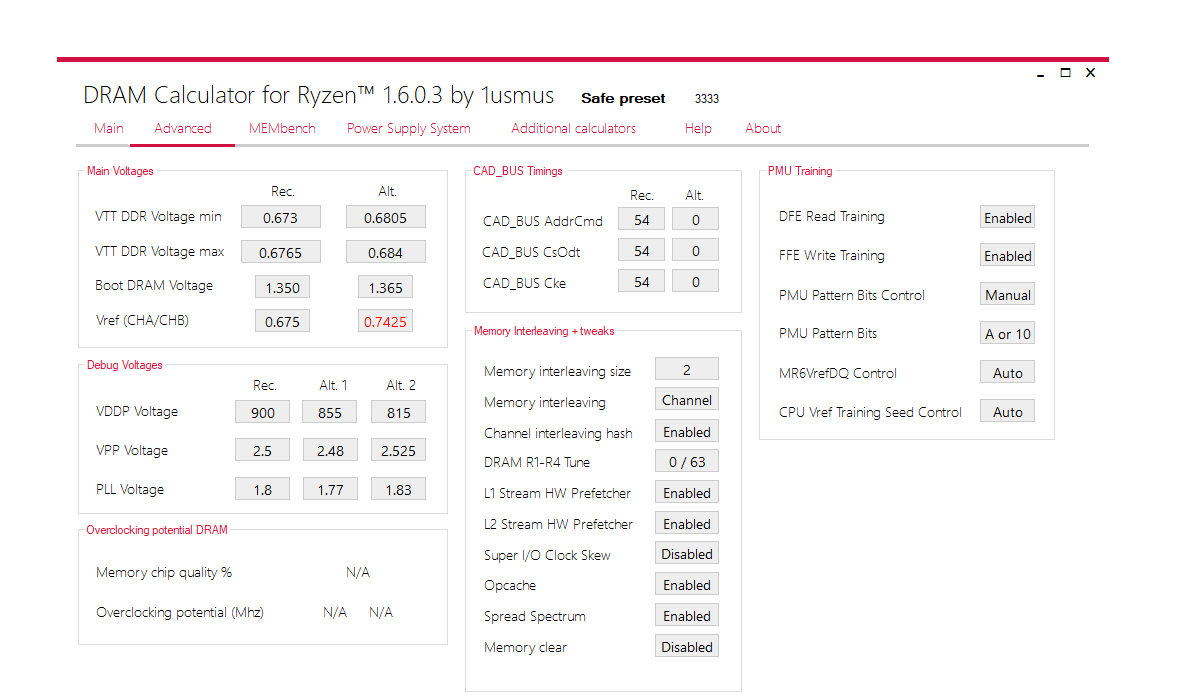Click CAD_BUS Cke Alt. value 0
Screen dimensions: 1186x696
coord(695,281)
